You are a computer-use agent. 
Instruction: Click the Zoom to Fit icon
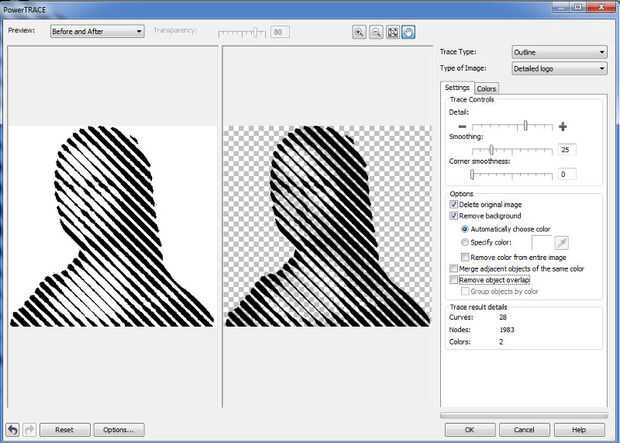(x=392, y=32)
